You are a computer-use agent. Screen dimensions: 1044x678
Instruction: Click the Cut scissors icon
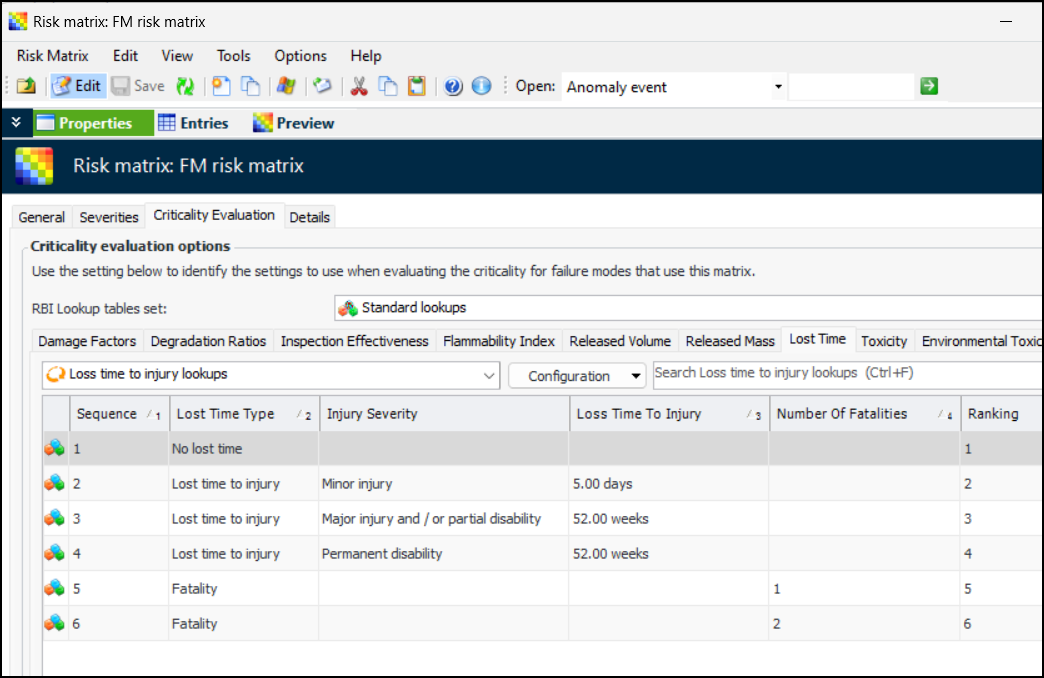pyautogui.click(x=359, y=86)
